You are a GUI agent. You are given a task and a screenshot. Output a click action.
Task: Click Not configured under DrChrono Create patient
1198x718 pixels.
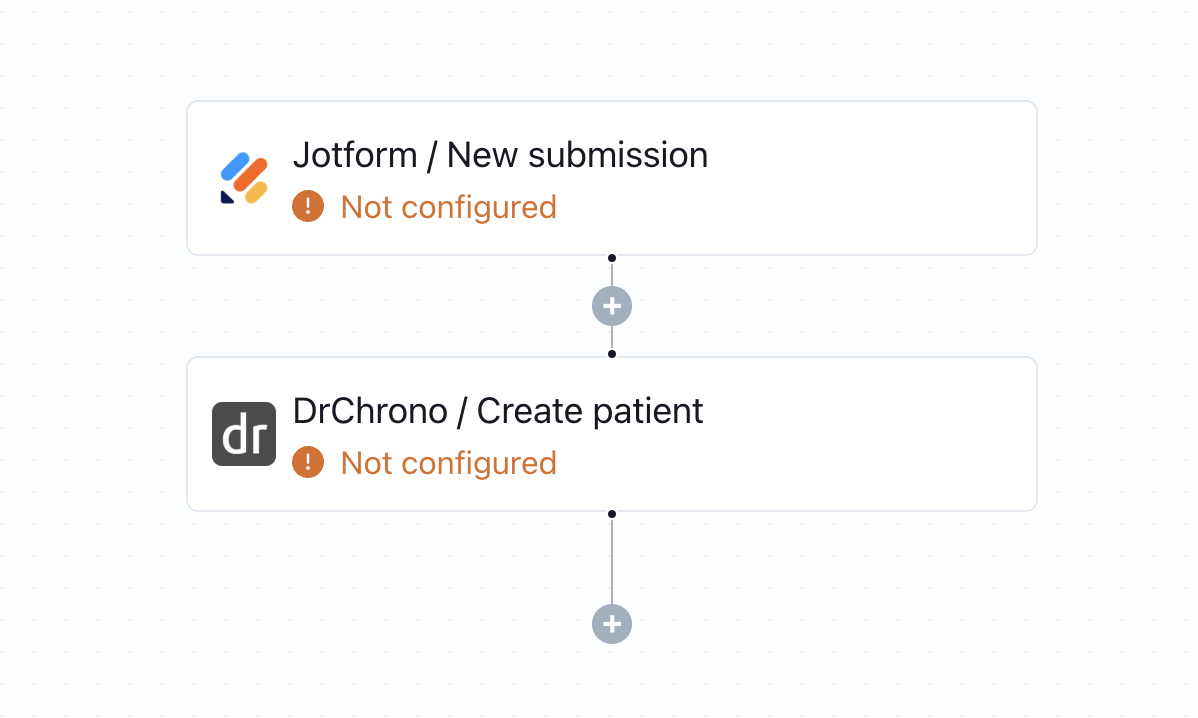pyautogui.click(x=448, y=463)
